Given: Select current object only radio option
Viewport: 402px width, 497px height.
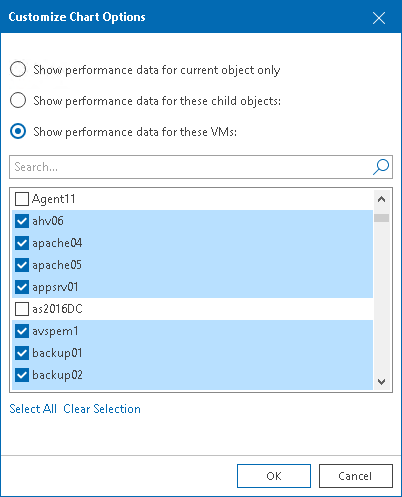Looking at the screenshot, I should click(x=18, y=69).
